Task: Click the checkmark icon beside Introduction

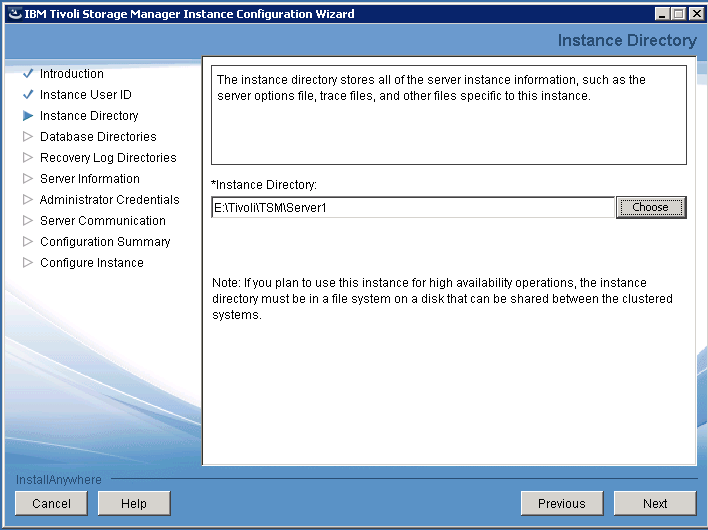Action: click(28, 73)
